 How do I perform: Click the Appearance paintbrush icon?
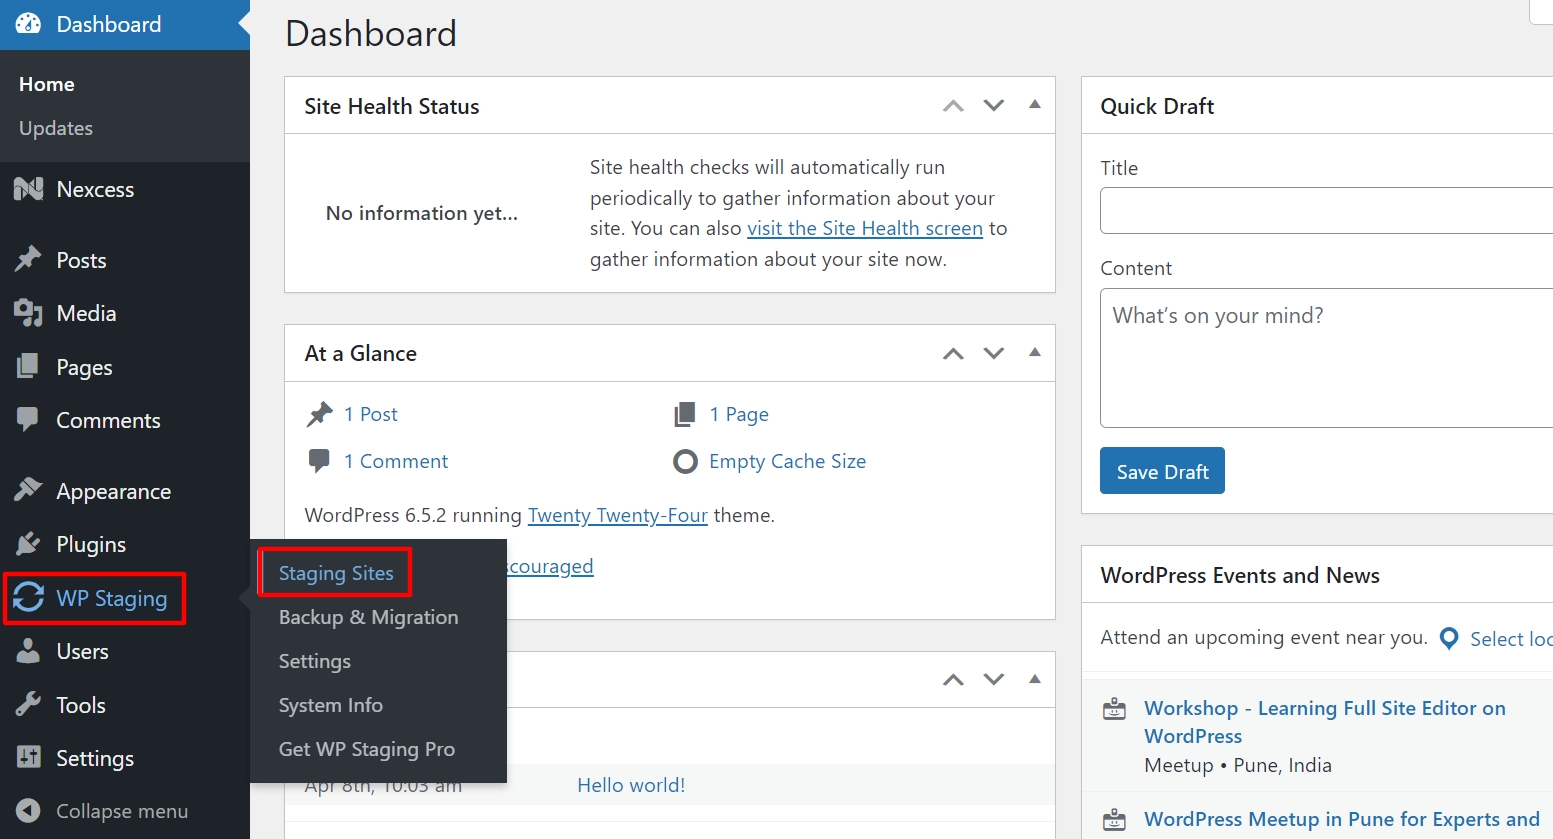pyautogui.click(x=28, y=490)
